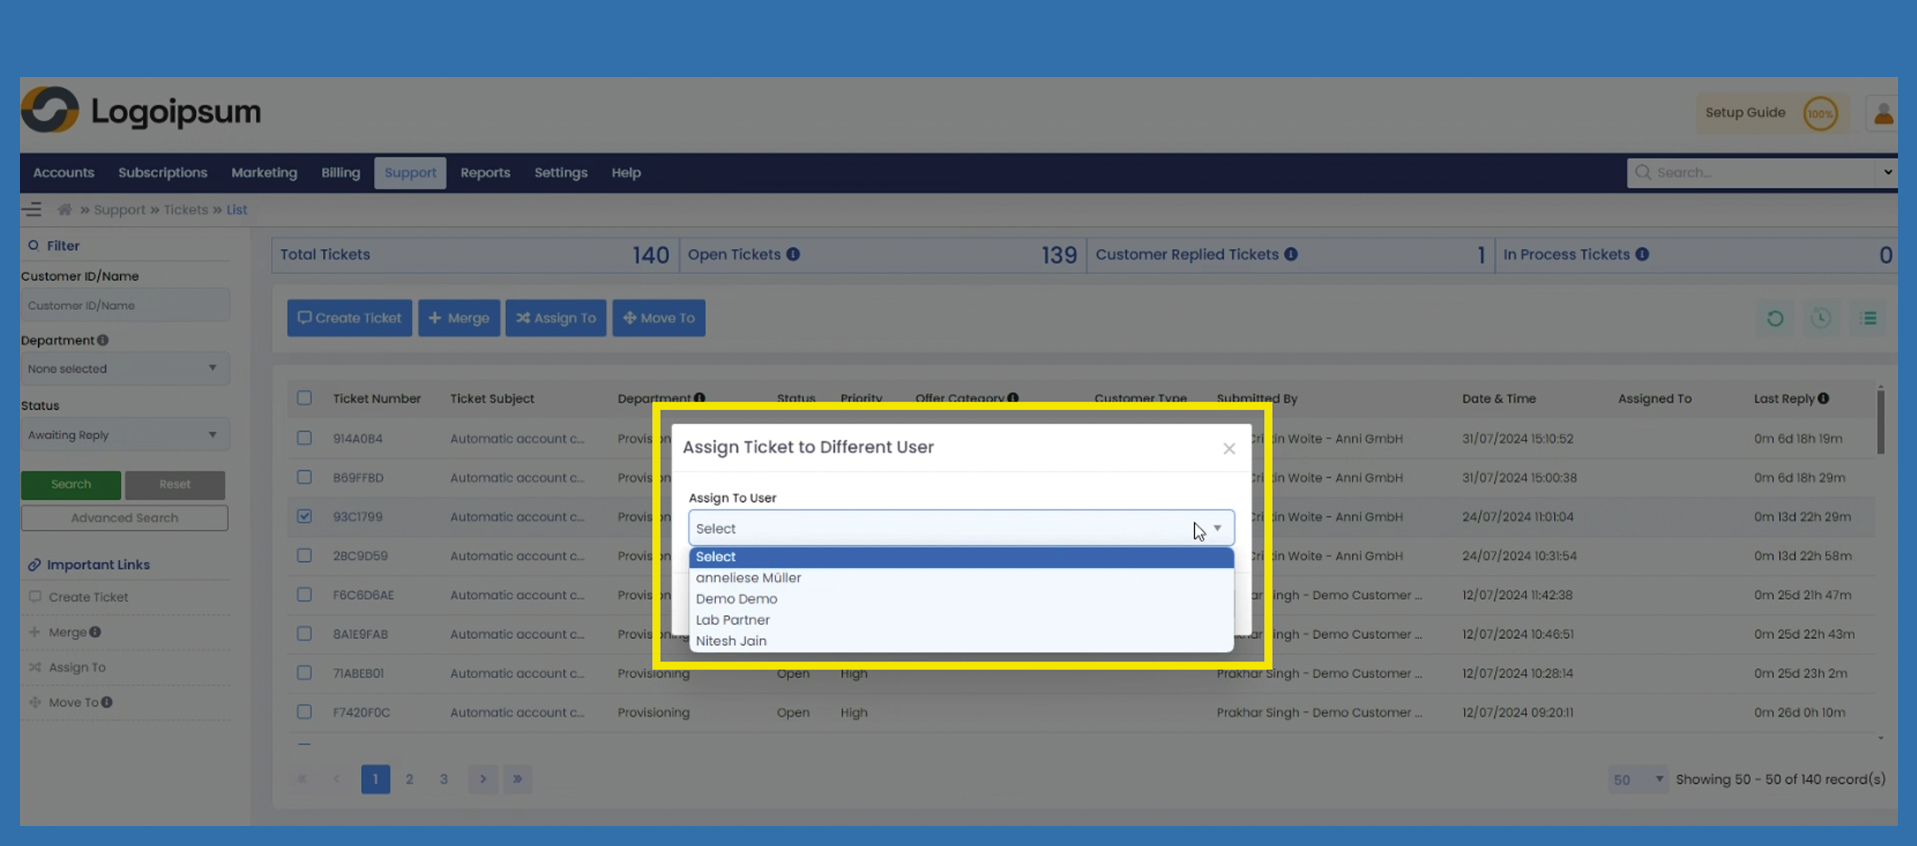Open the Billing menu in the navigation bar
This screenshot has height=846, width=1917.
(340, 173)
